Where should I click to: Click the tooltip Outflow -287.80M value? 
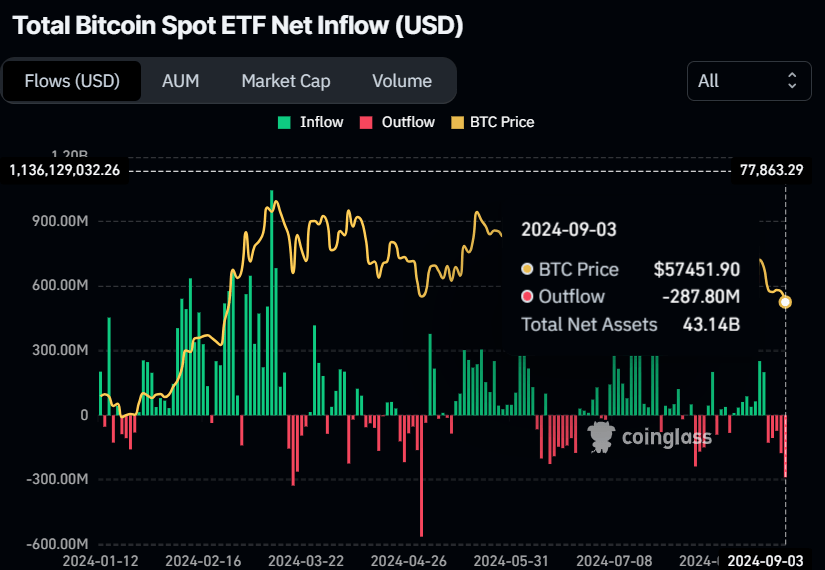pos(701,297)
